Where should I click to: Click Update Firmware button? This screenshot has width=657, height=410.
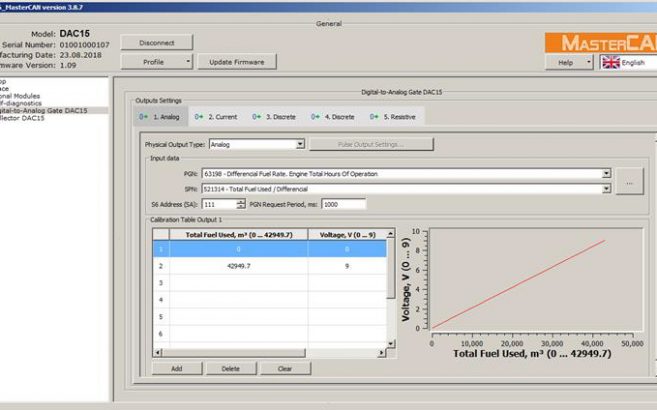tap(237, 62)
